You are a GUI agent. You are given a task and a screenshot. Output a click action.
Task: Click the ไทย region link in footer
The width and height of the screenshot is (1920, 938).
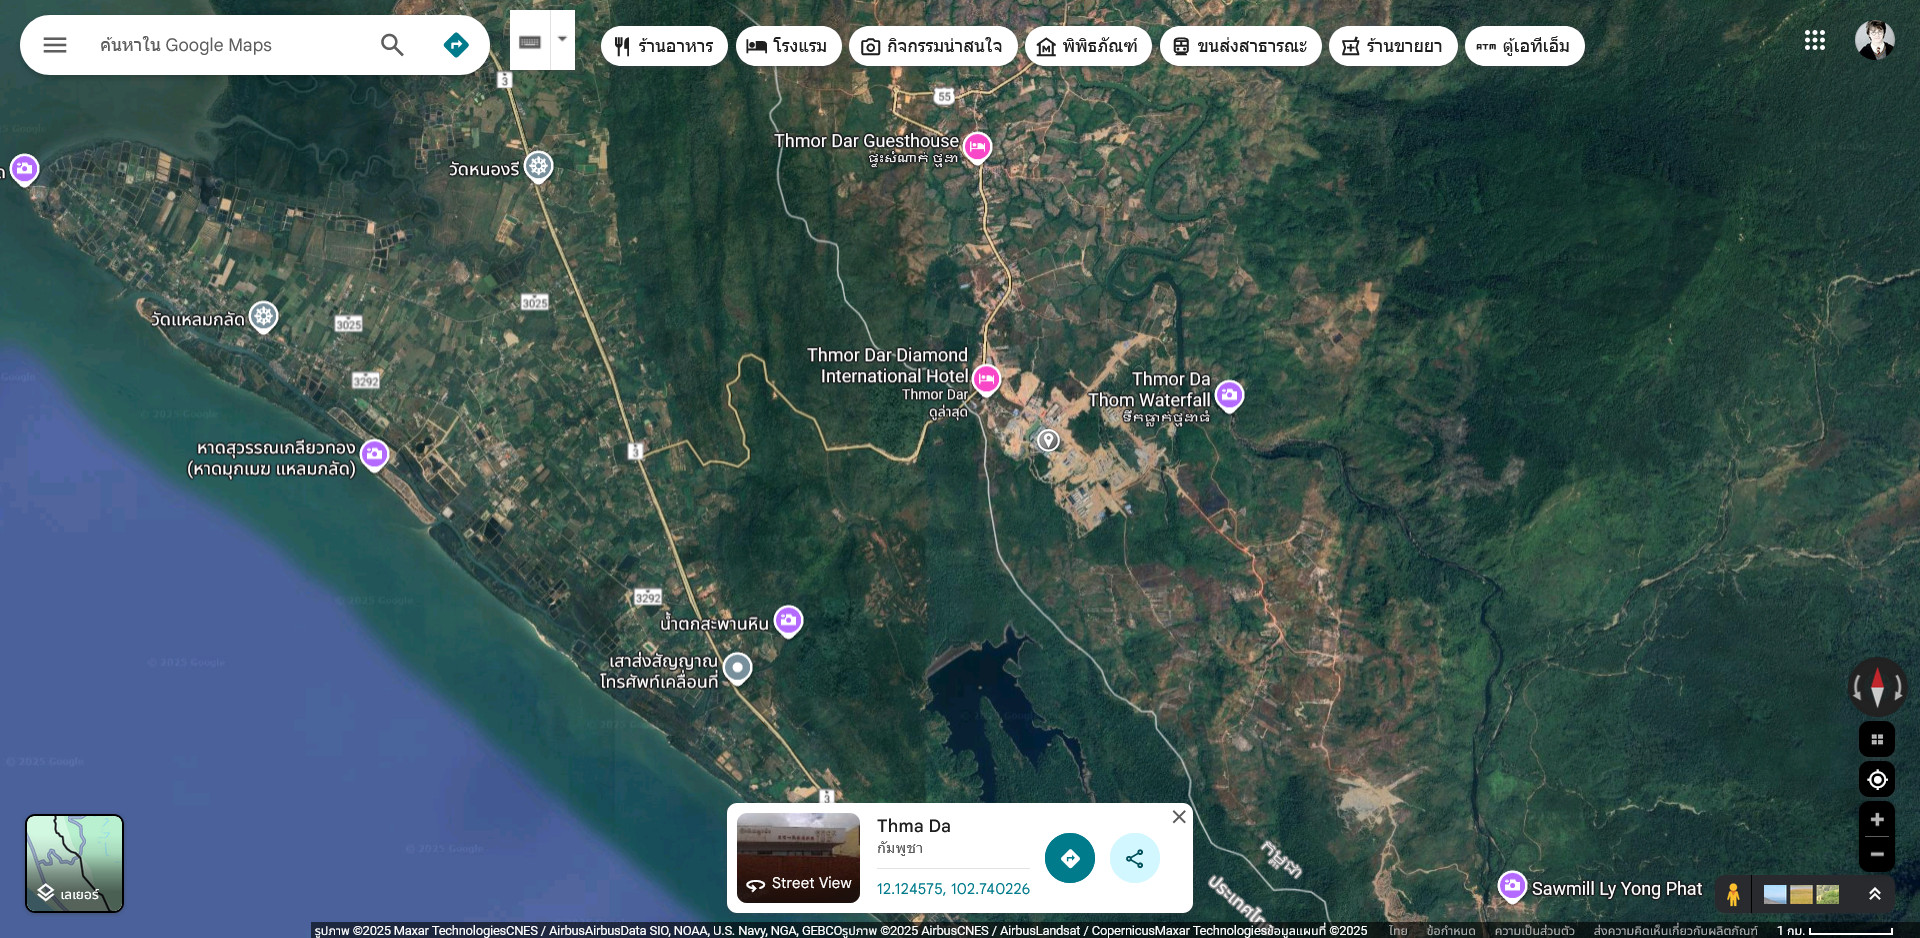coord(1398,931)
